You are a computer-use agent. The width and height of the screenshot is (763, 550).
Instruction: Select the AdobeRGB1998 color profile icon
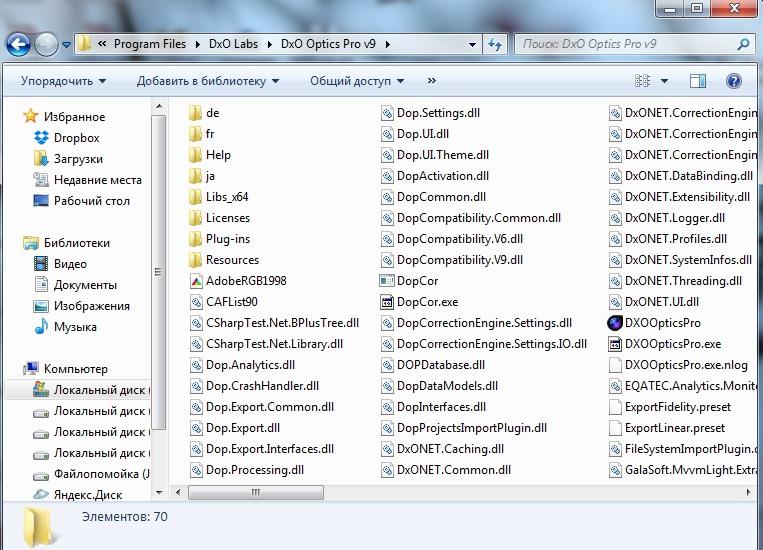coord(196,281)
